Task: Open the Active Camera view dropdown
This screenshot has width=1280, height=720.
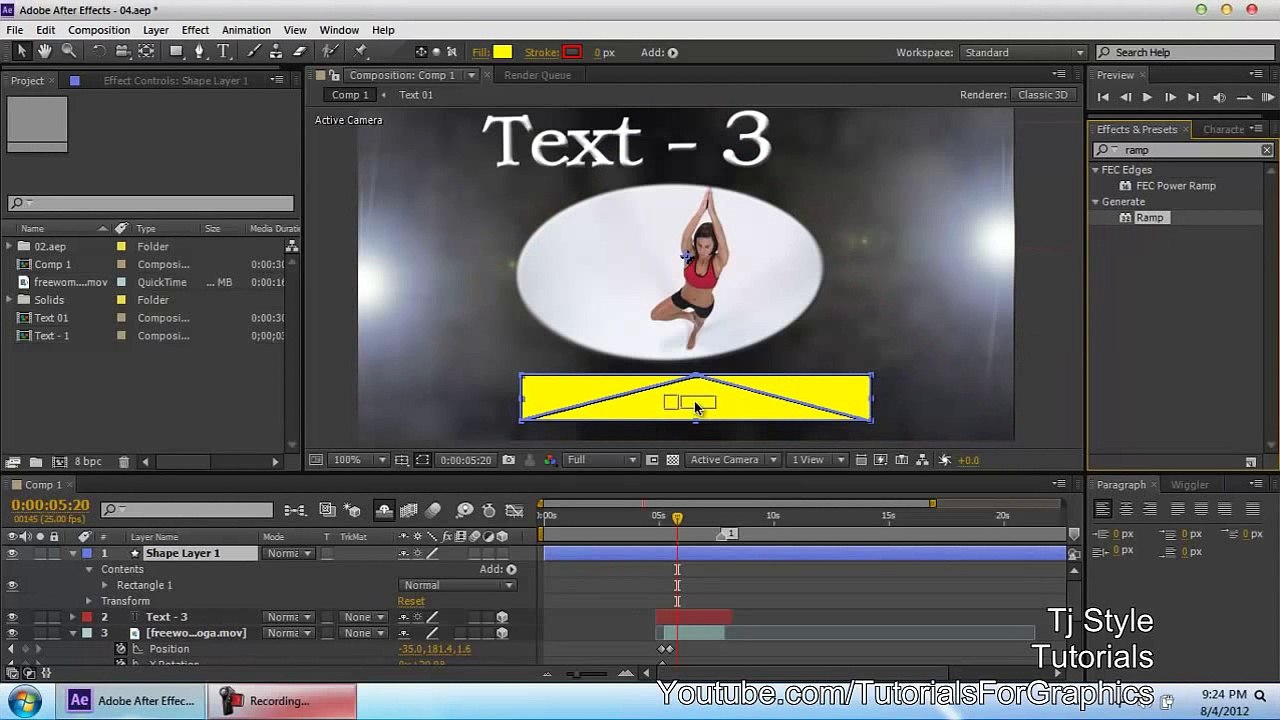Action: coord(733,460)
